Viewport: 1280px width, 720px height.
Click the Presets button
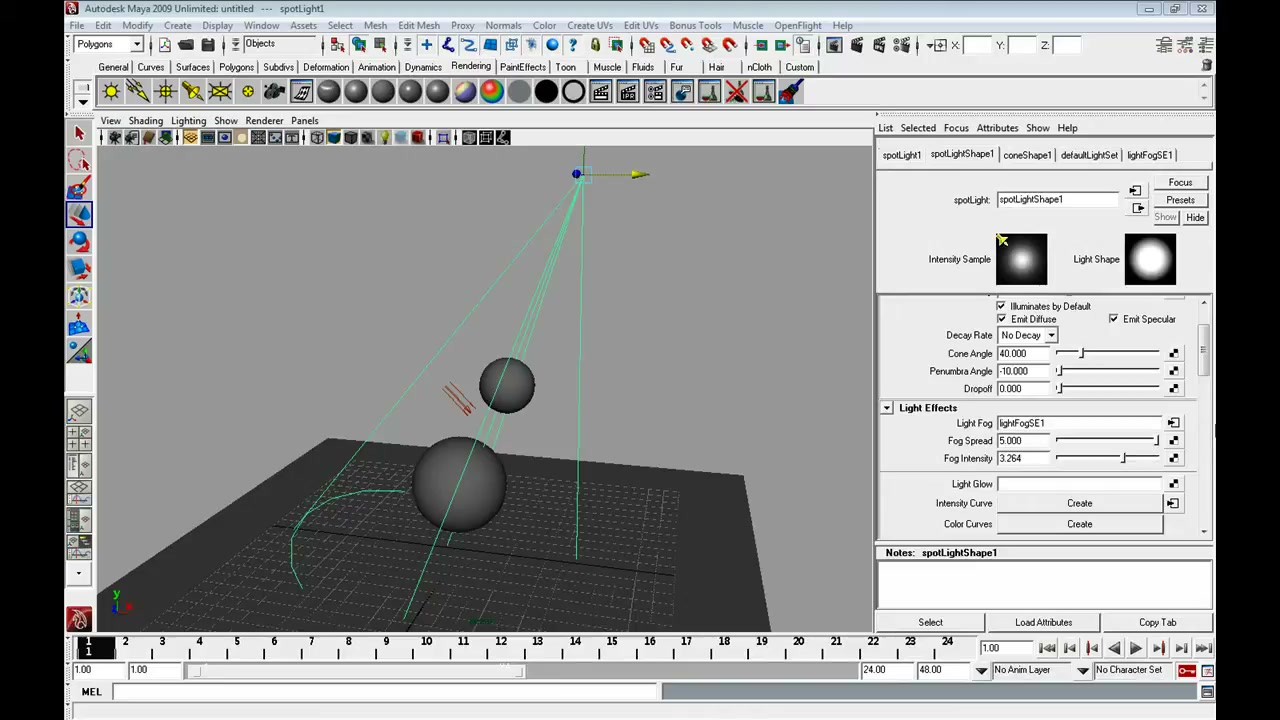tap(1180, 200)
